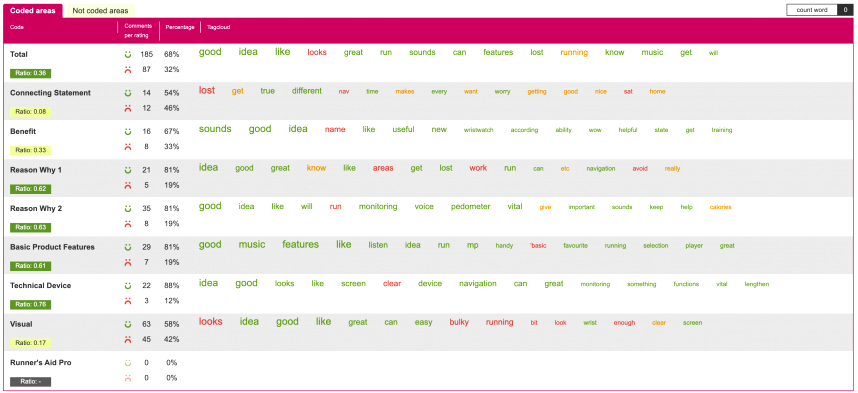The image size is (858, 393).
Task: Click tag word 'screen' in Technical Device tagcloud
Action: [353, 284]
